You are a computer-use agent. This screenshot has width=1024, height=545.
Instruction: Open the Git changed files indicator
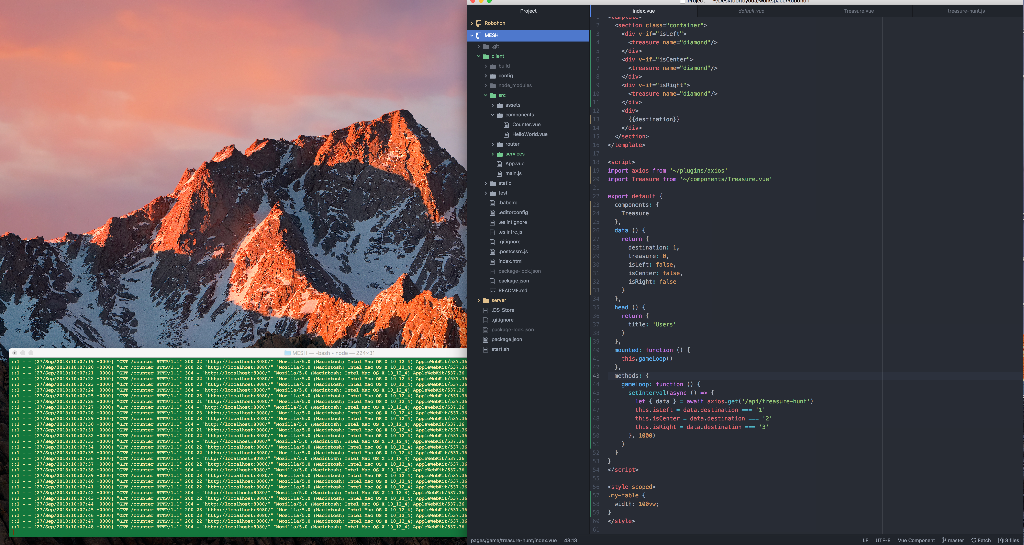tap(1009, 540)
